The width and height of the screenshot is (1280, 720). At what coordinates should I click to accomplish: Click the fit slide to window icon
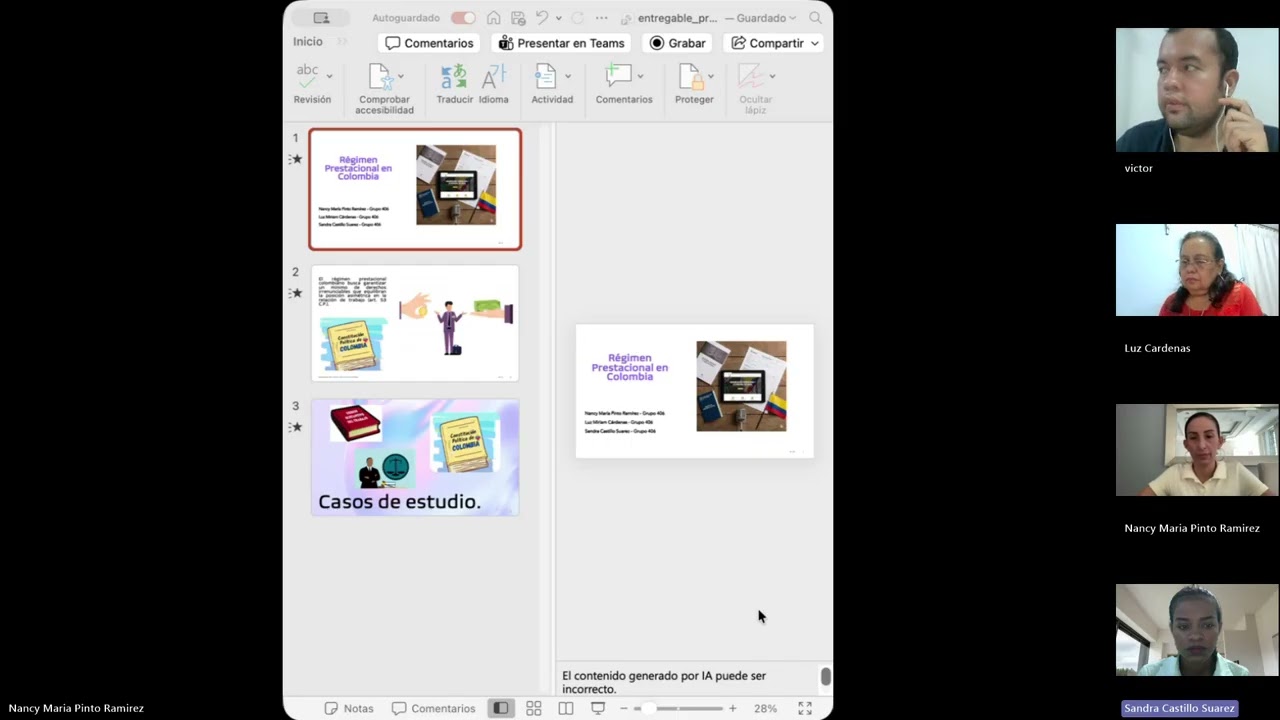click(x=805, y=708)
